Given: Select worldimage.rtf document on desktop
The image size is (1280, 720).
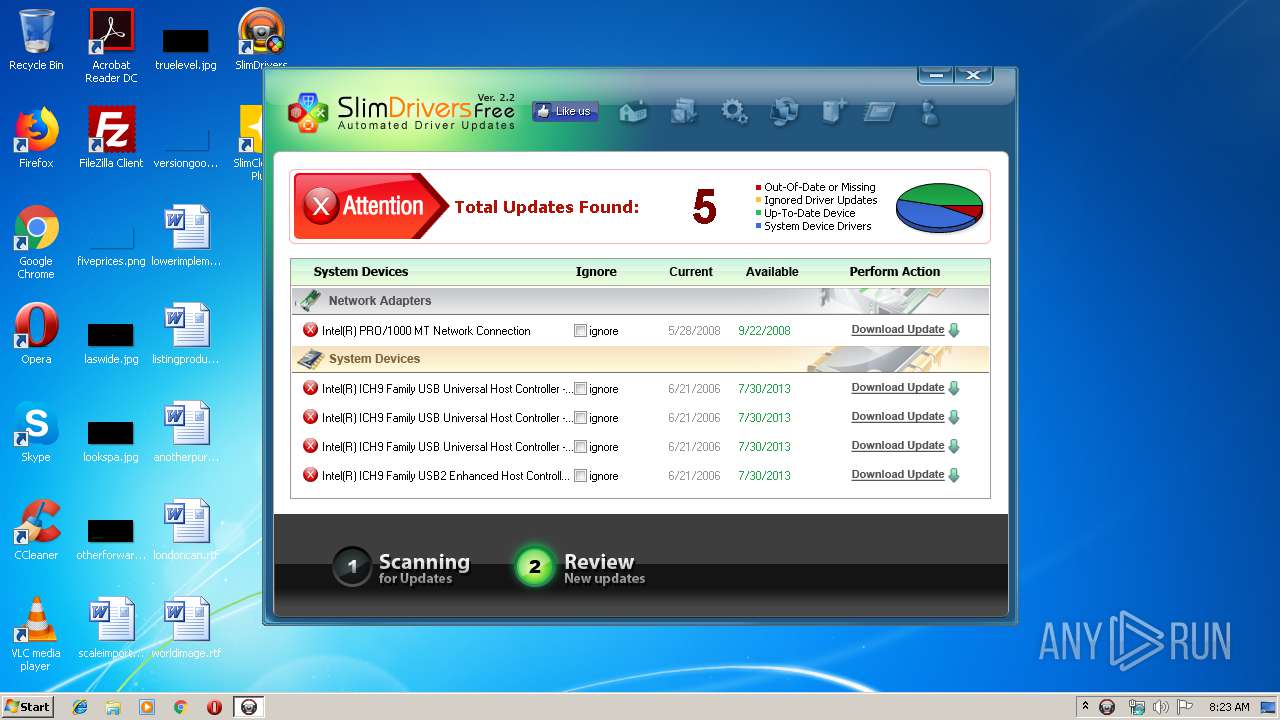Looking at the screenshot, I should [x=186, y=627].
